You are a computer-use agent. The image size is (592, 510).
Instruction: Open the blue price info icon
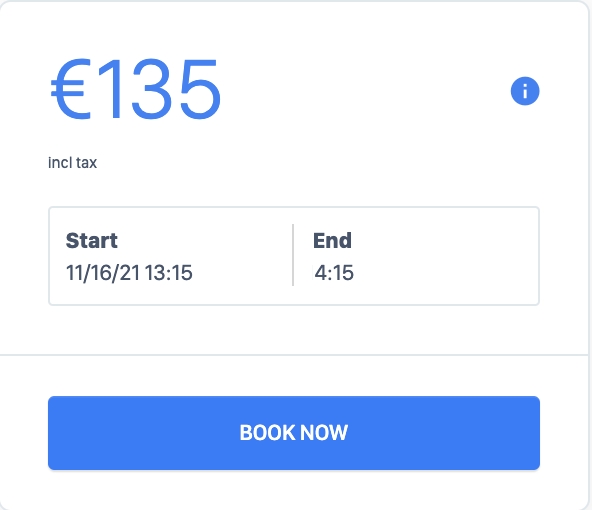(x=525, y=91)
